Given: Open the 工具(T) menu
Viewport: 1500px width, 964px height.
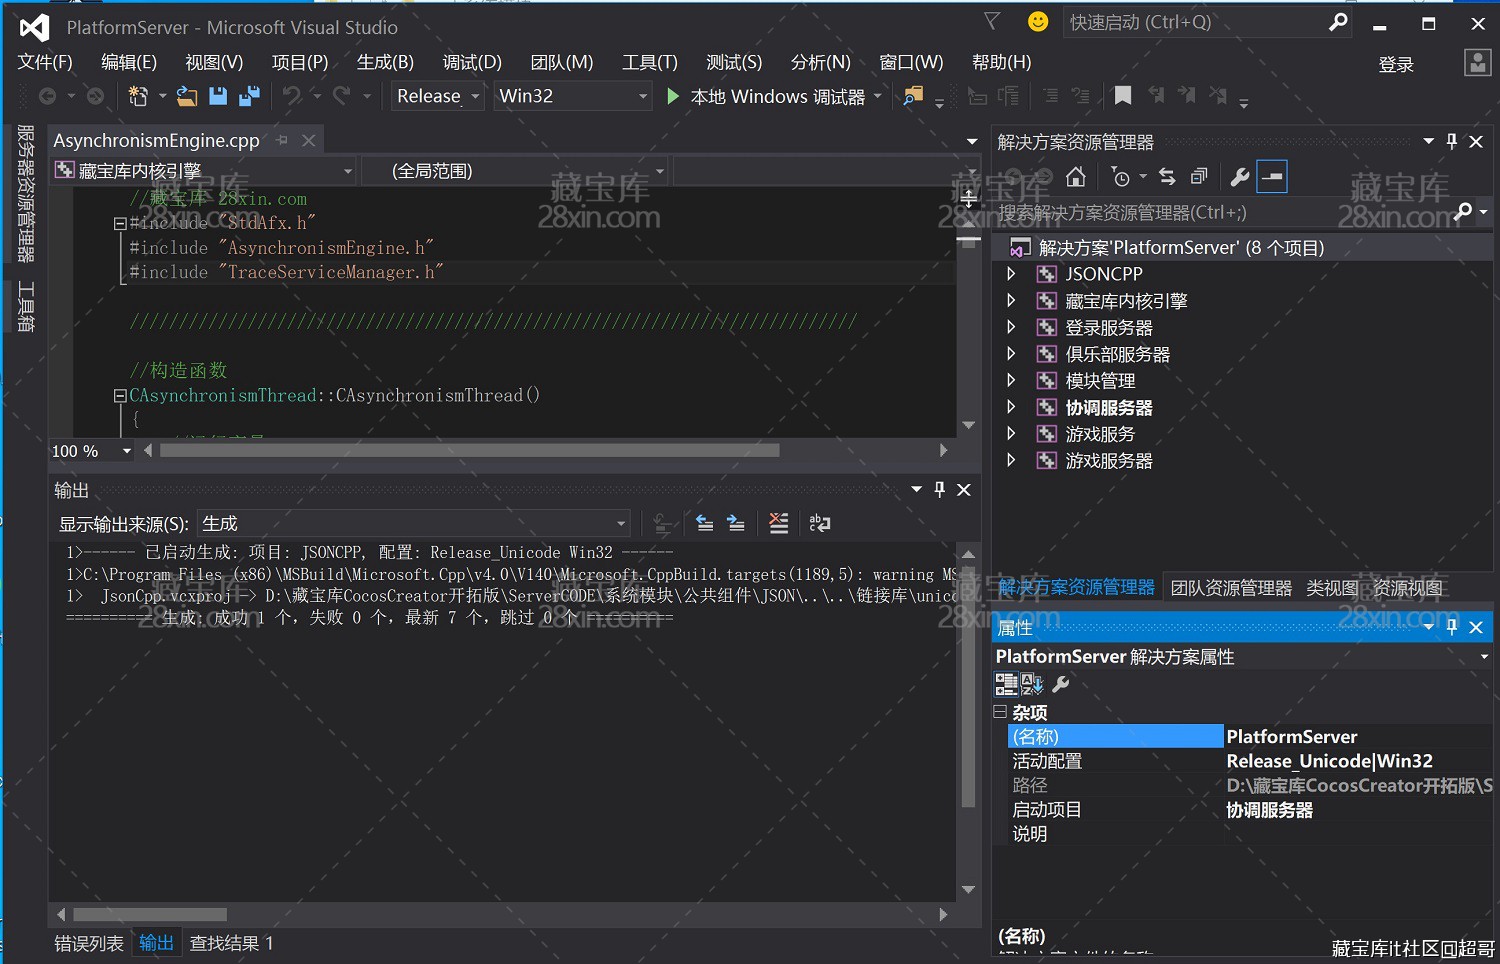Looking at the screenshot, I should tap(650, 62).
